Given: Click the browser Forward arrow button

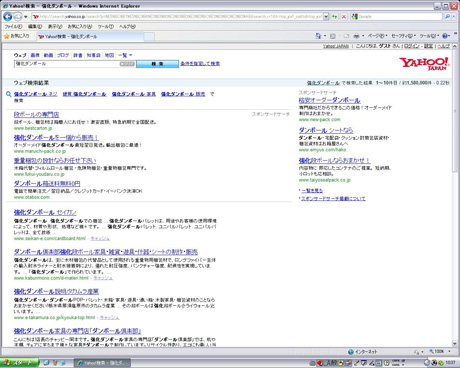Looking at the screenshot, I should [18, 16].
